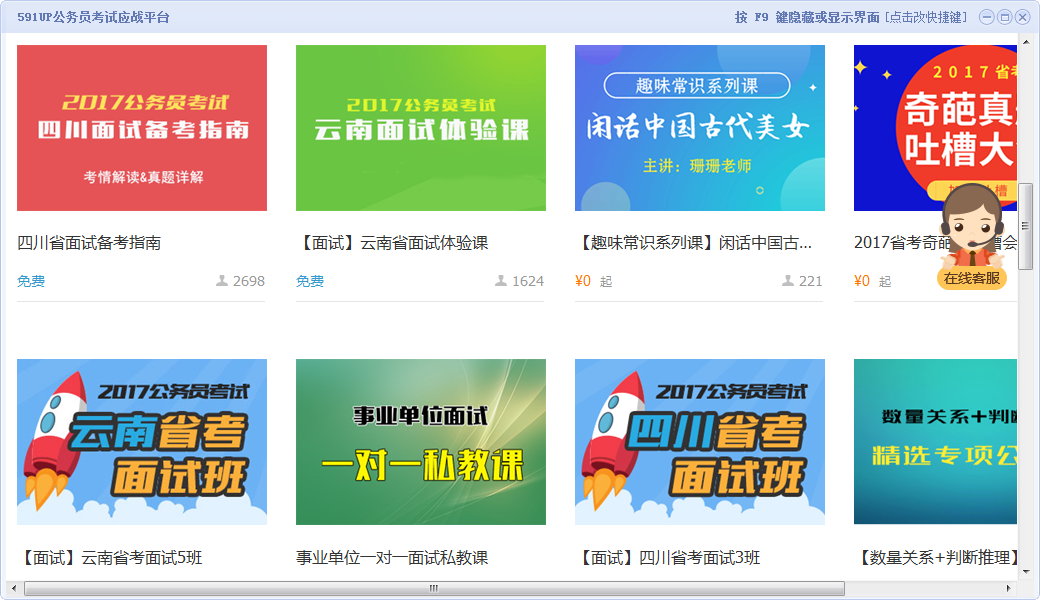The image size is (1040, 600).
Task: Minimize the 591UP window
Action: [x=987, y=17]
